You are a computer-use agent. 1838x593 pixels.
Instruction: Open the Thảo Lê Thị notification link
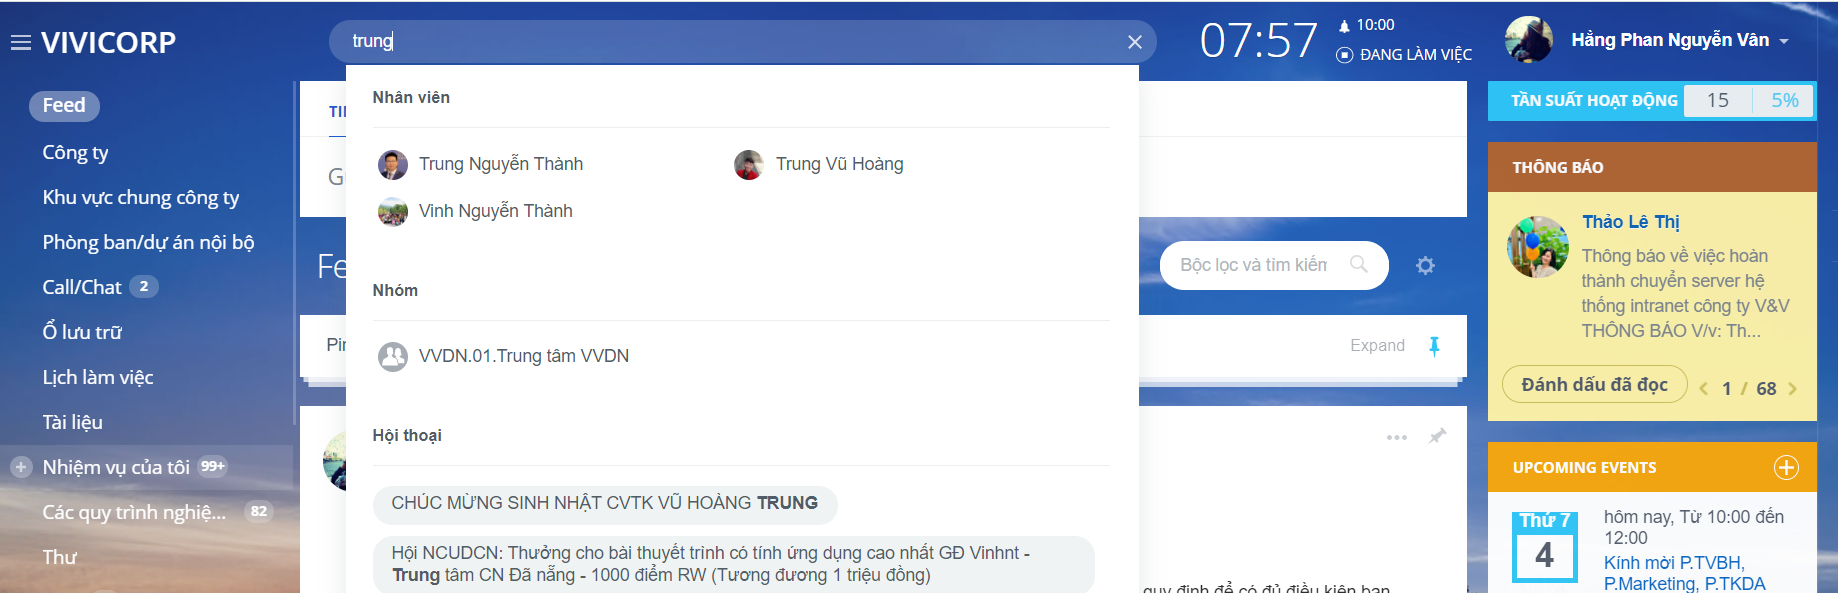[1630, 222]
